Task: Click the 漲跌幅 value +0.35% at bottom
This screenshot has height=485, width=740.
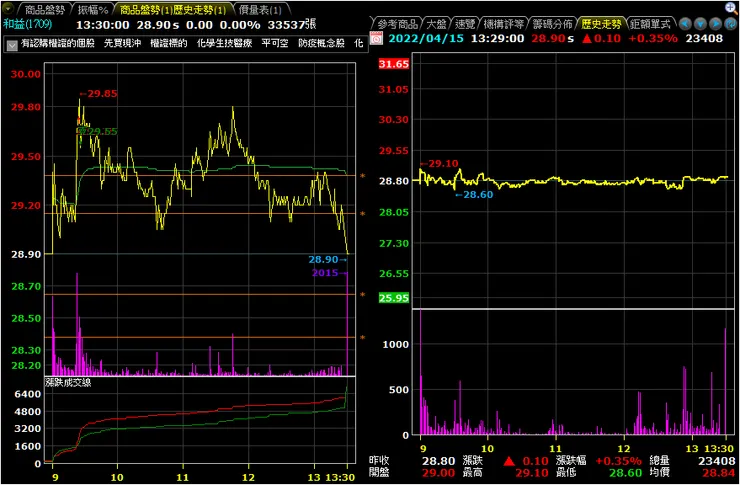Action: 618,461
